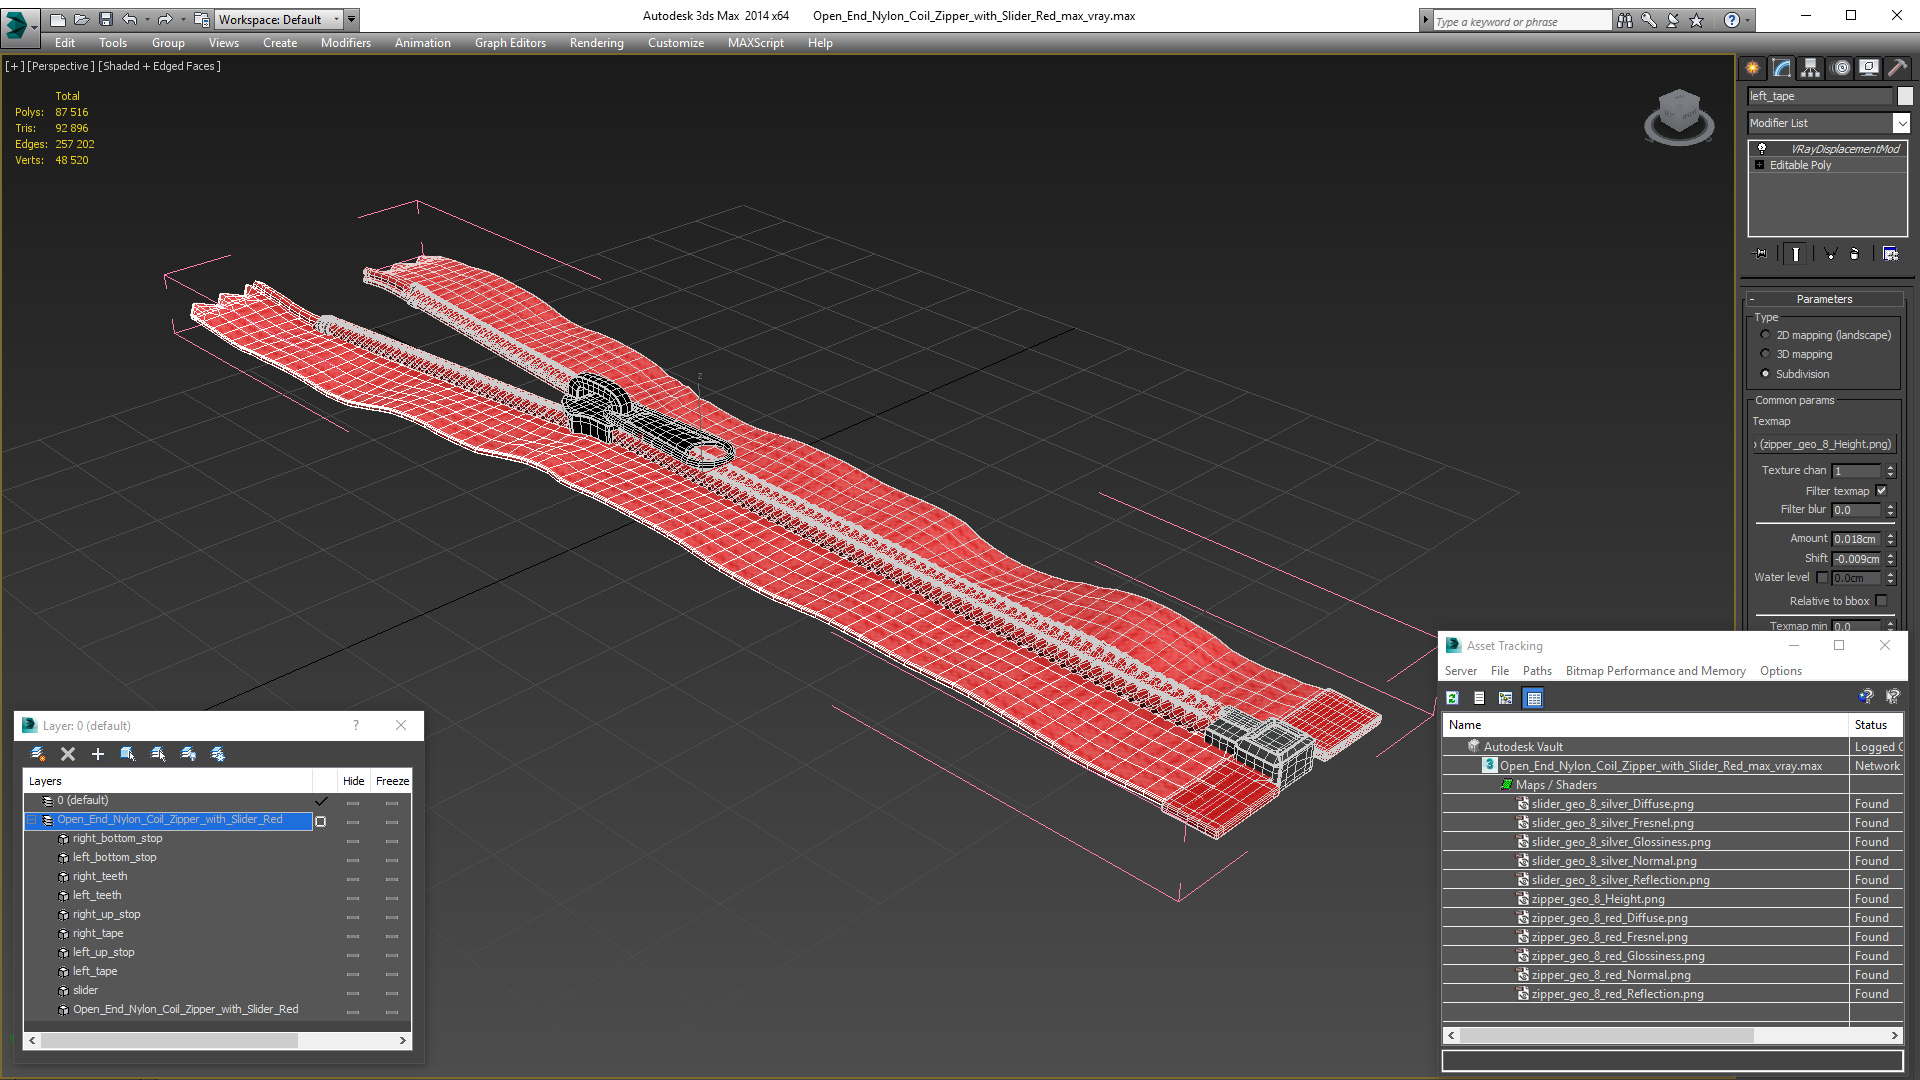Collapse the Open_End_Nylon_Coil_Zipper_with_Slider_Red layer
The height and width of the screenshot is (1080, 1920).
31,820
